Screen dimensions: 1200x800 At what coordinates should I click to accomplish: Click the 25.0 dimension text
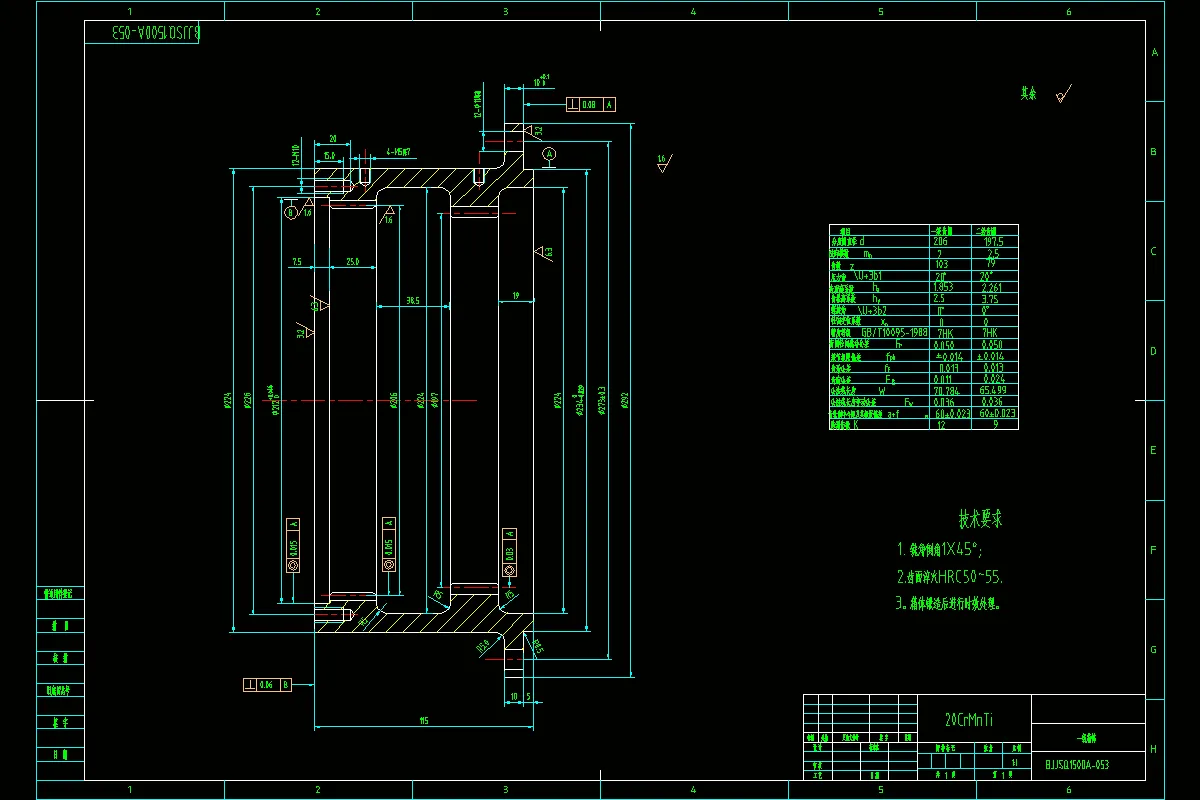click(352, 261)
